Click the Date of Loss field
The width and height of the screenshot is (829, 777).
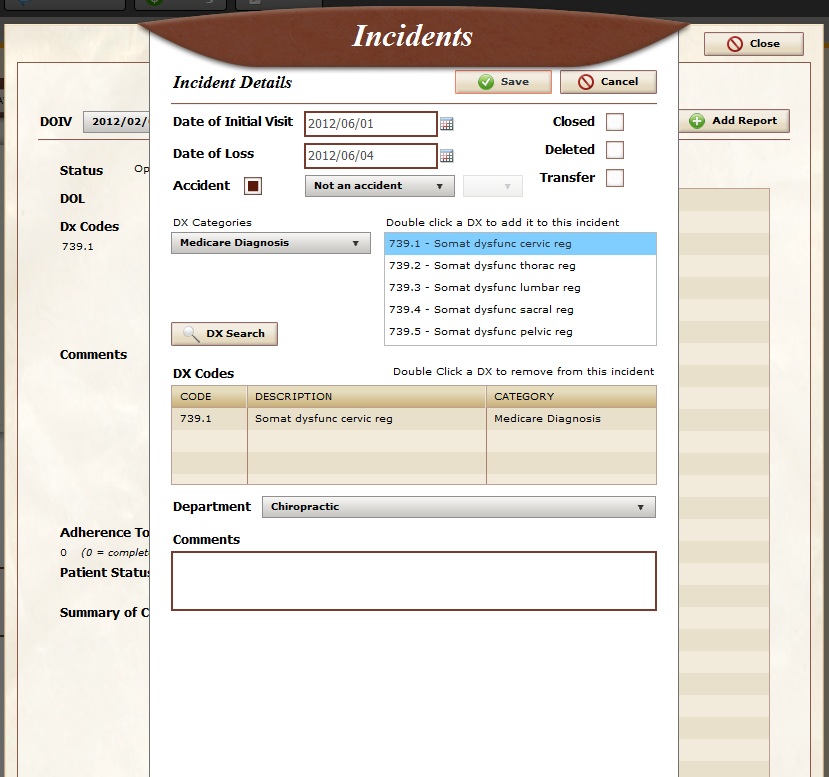[x=370, y=156]
